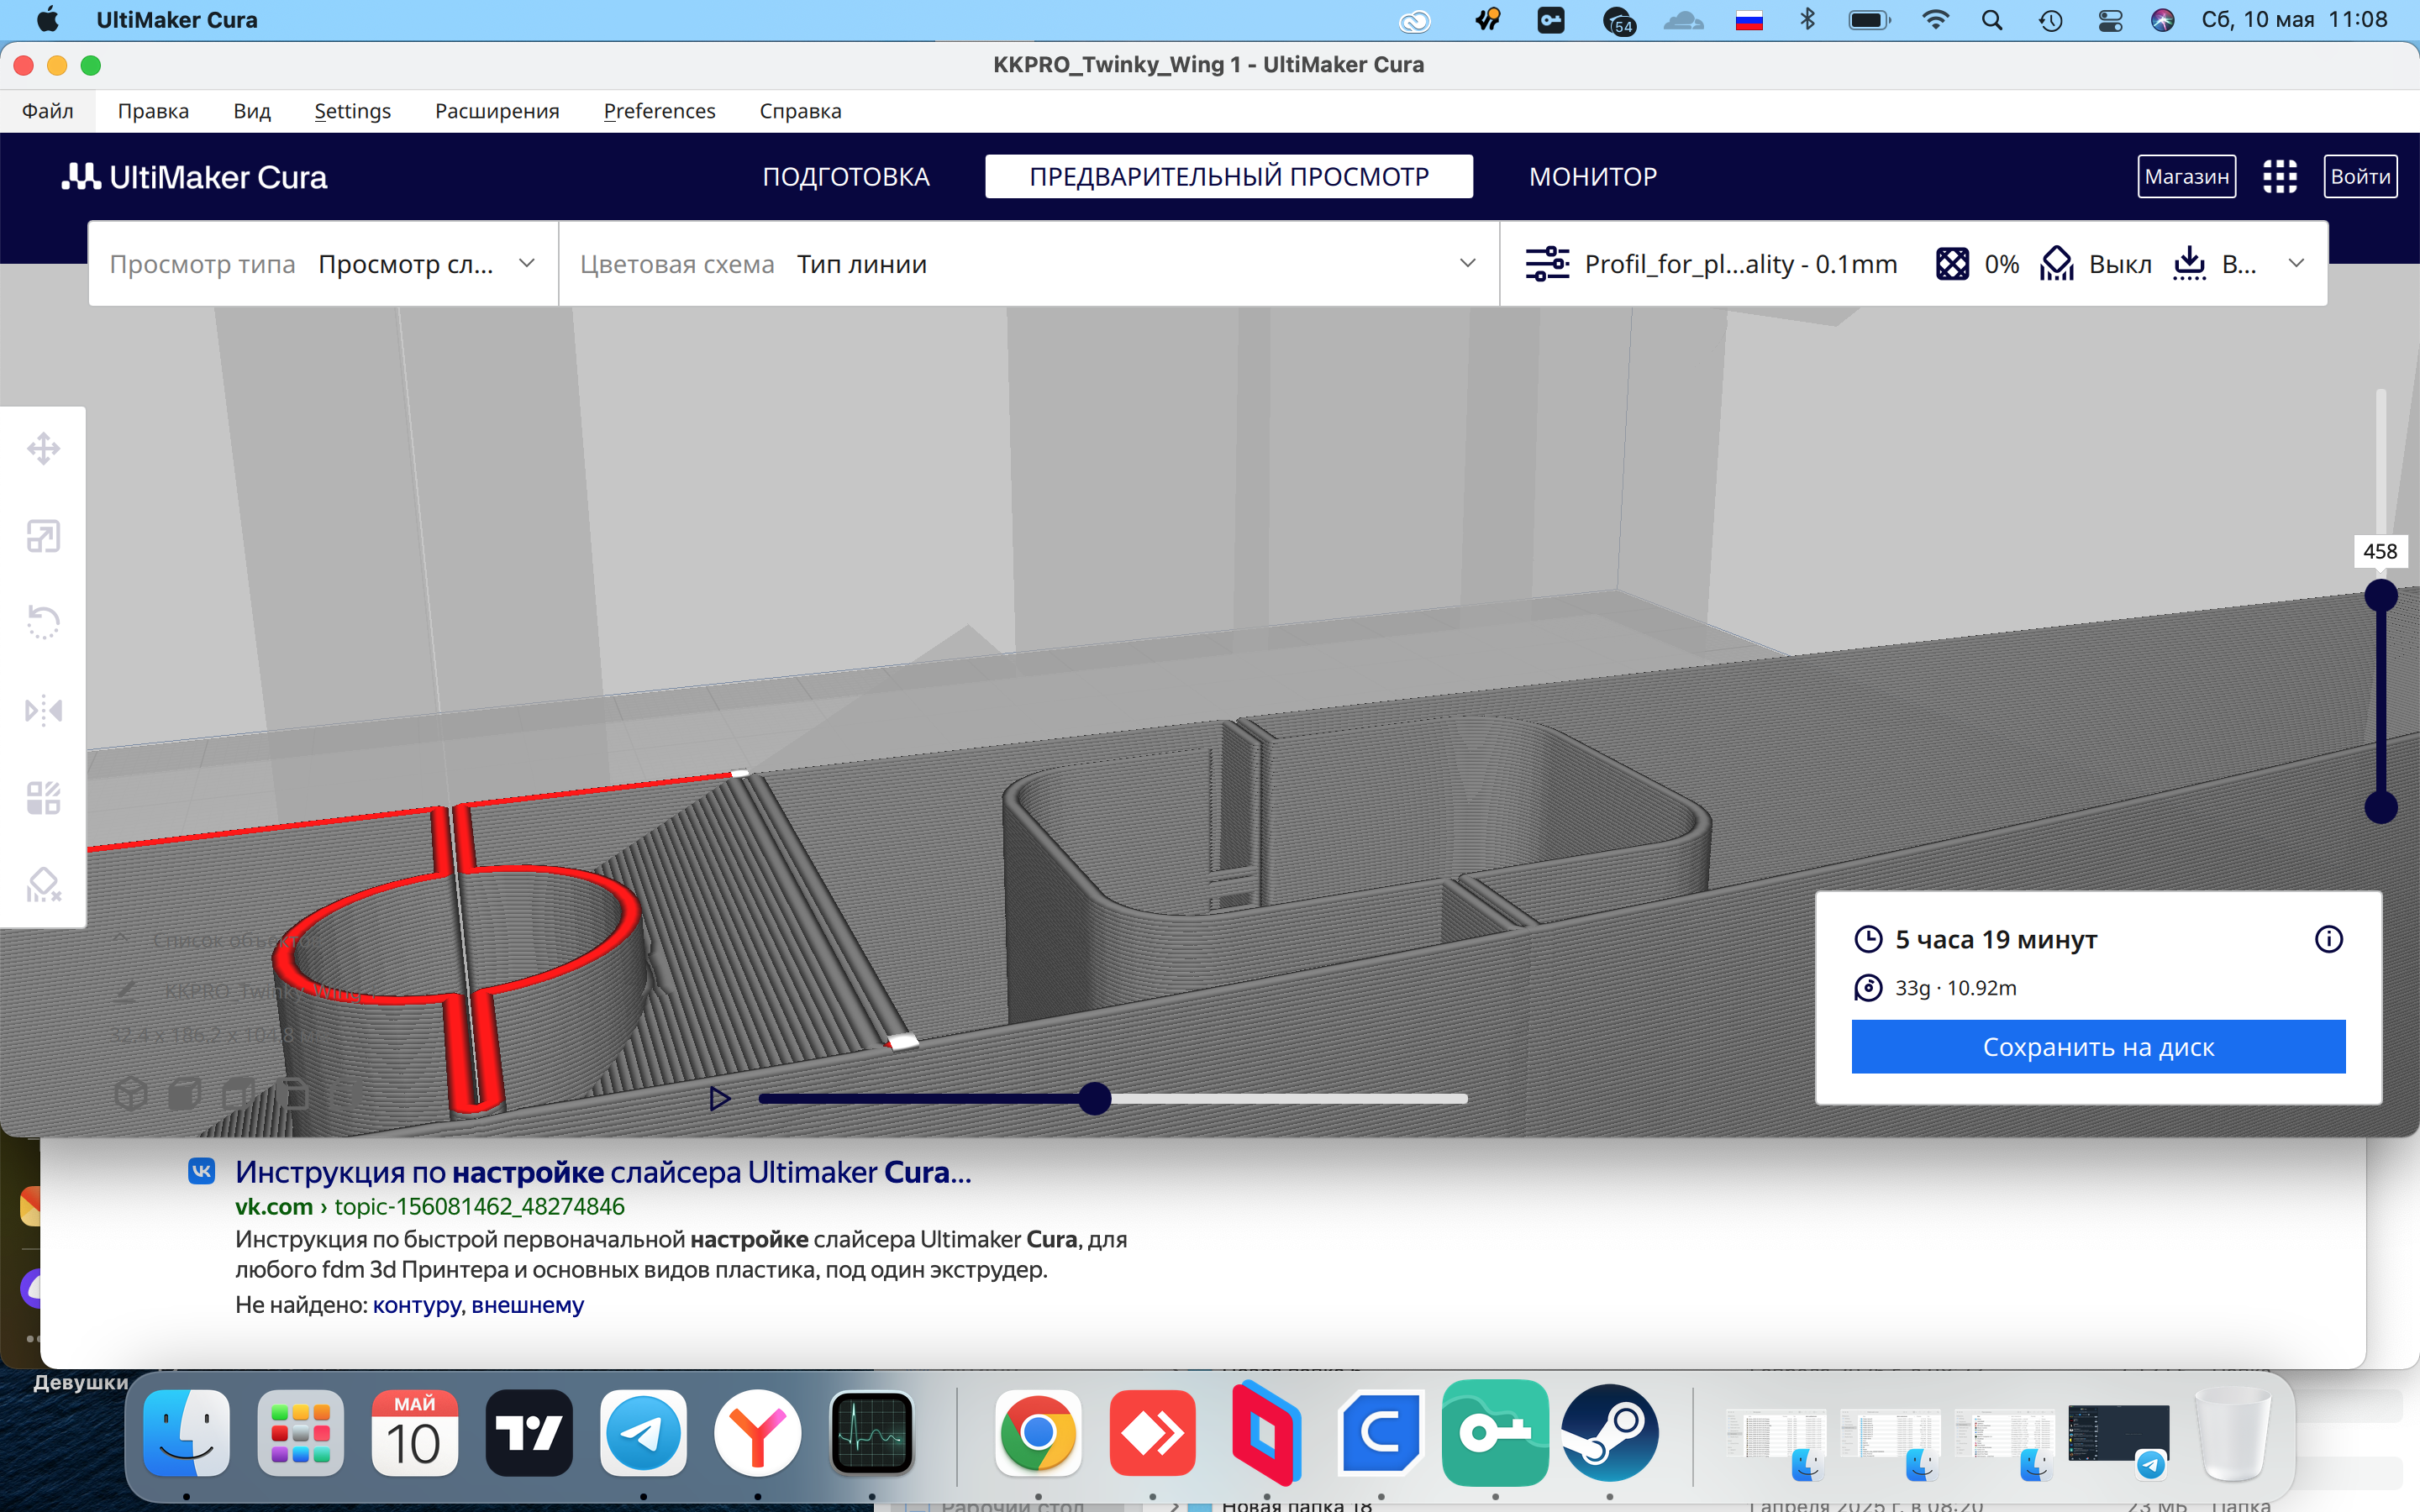Expand the view type dropdown

tap(323, 264)
